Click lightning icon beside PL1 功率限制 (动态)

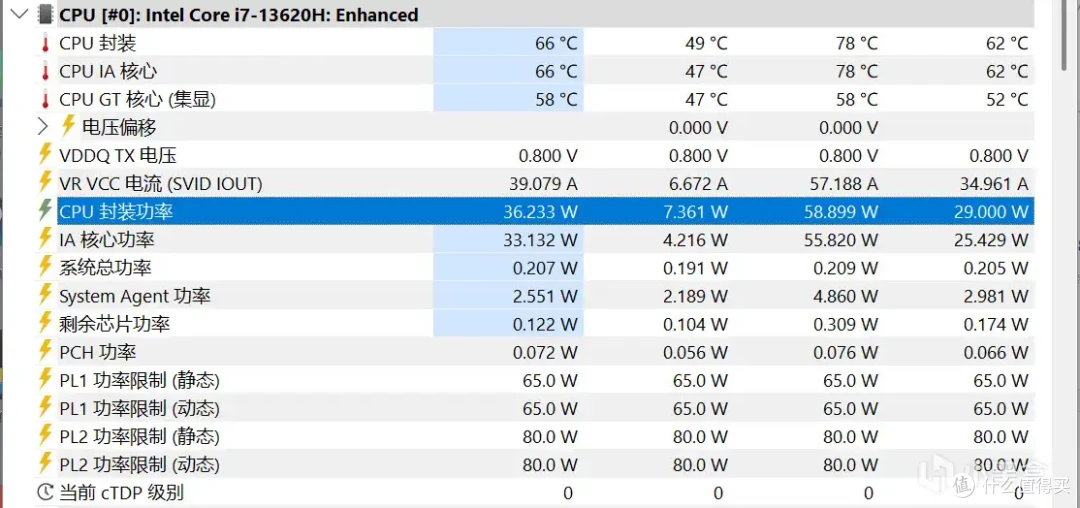(45, 408)
